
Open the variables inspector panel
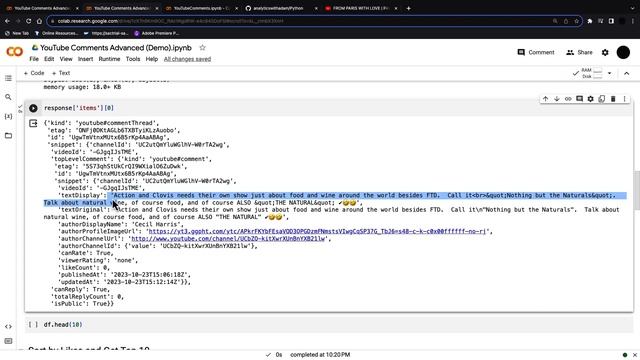[8, 116]
